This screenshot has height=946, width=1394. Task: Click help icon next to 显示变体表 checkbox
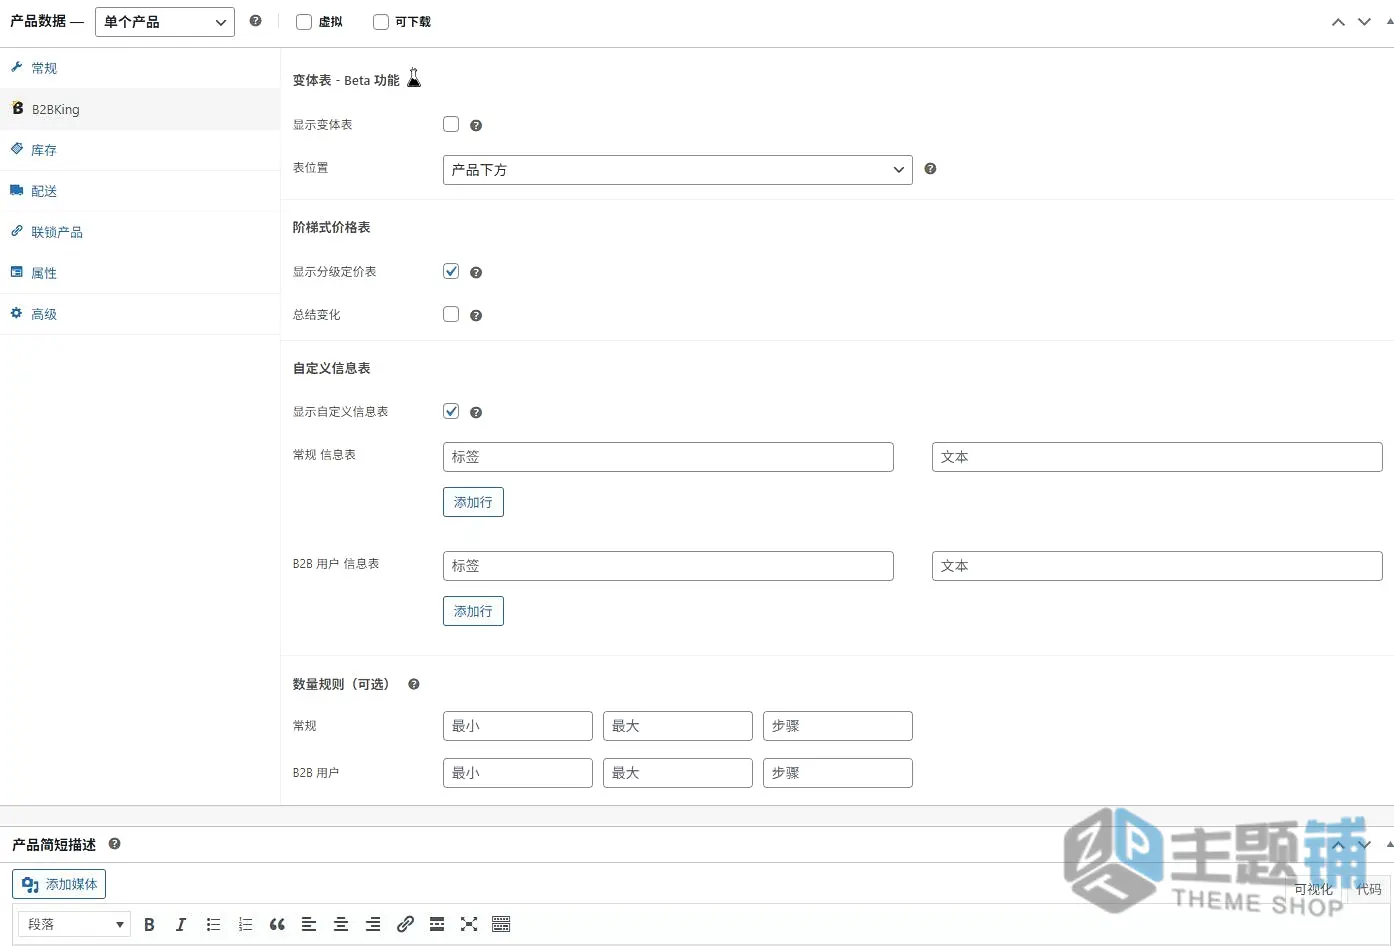pyautogui.click(x=476, y=126)
